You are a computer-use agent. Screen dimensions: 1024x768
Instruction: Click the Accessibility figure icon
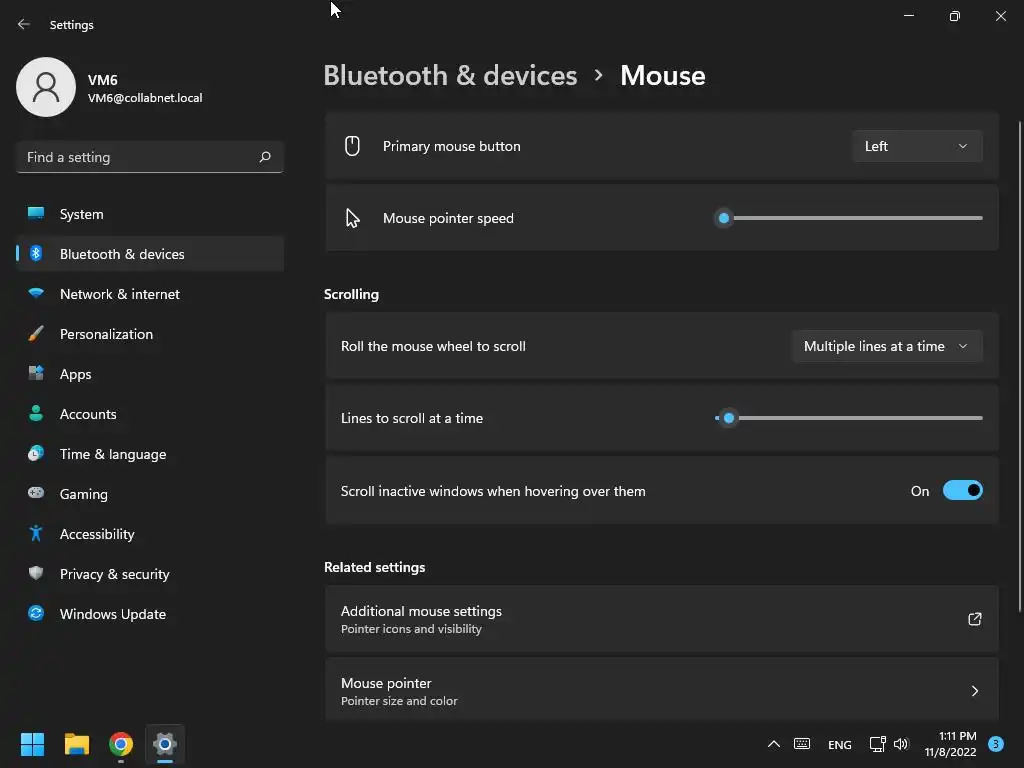(36, 534)
